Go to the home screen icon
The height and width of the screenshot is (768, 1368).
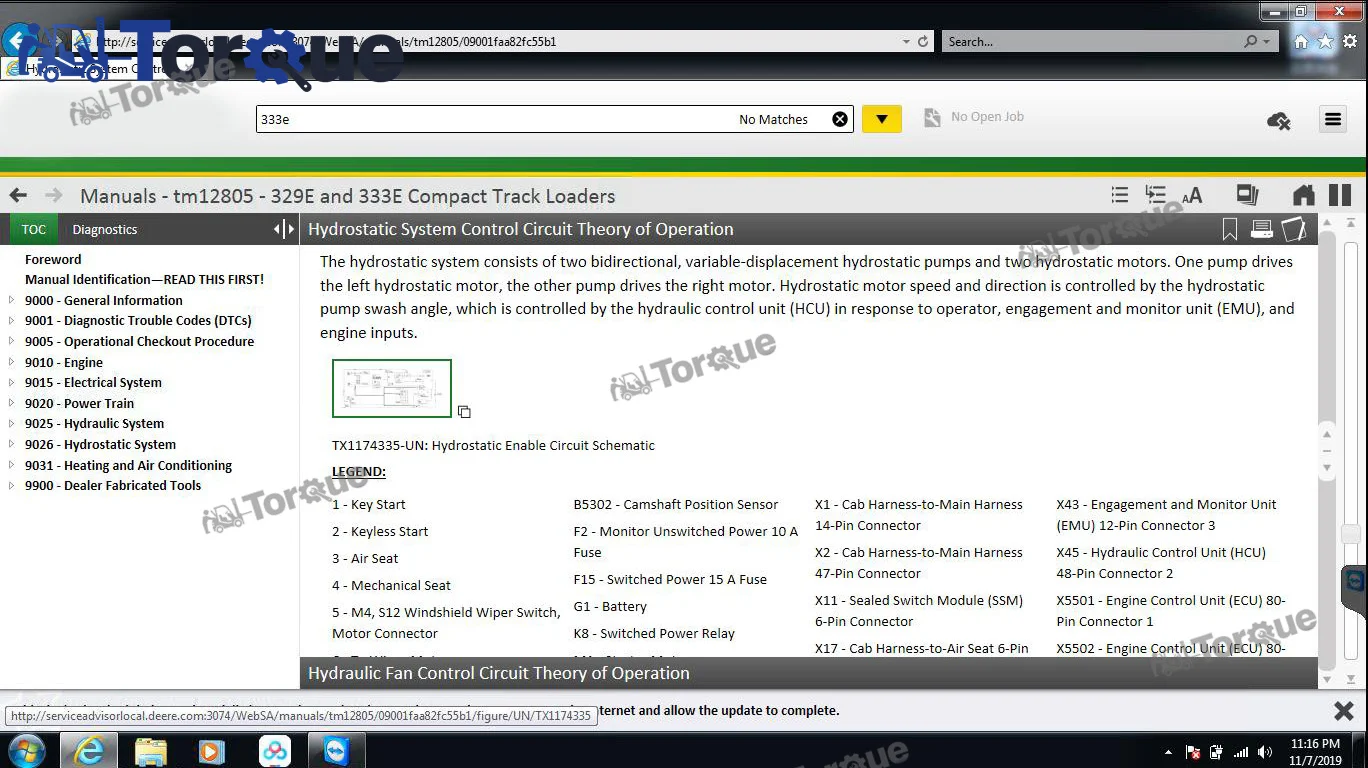click(x=1303, y=196)
